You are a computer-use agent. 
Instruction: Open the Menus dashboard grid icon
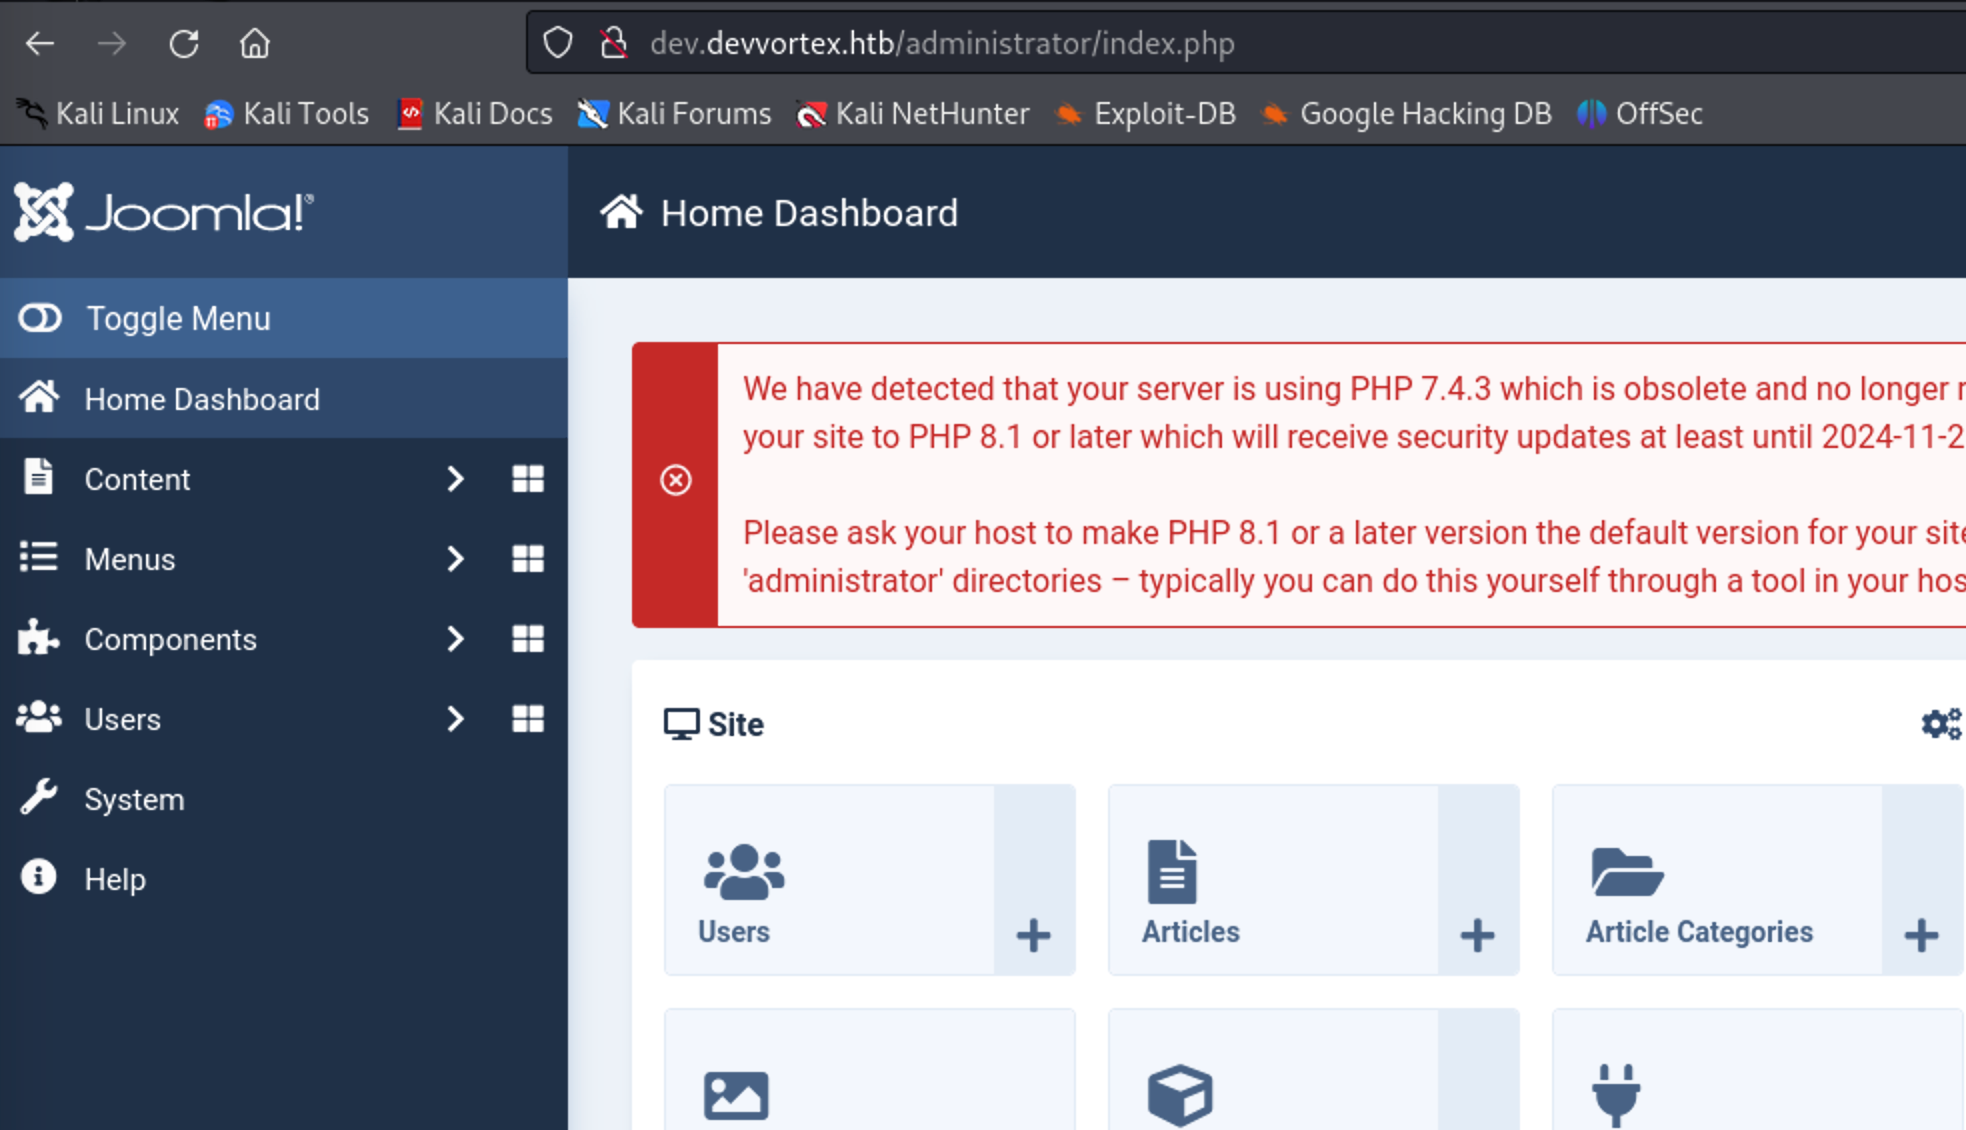pyautogui.click(x=528, y=559)
